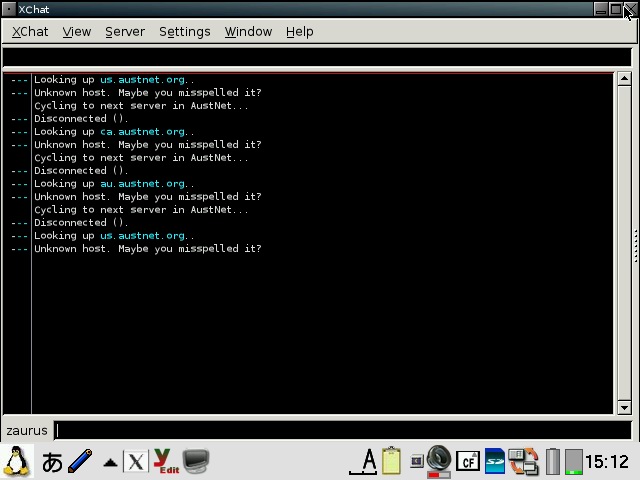The image size is (640, 480).
Task: Check the battery status icon
Action: tap(552, 461)
